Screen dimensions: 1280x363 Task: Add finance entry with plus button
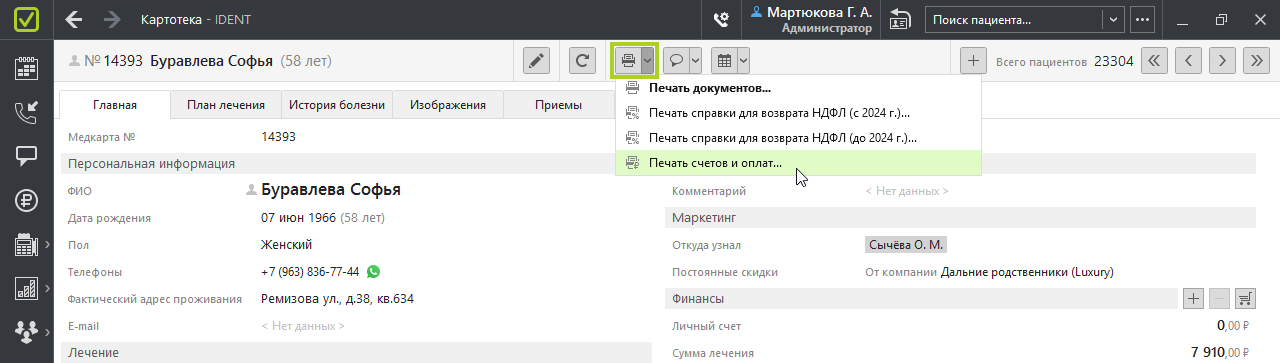1193,298
